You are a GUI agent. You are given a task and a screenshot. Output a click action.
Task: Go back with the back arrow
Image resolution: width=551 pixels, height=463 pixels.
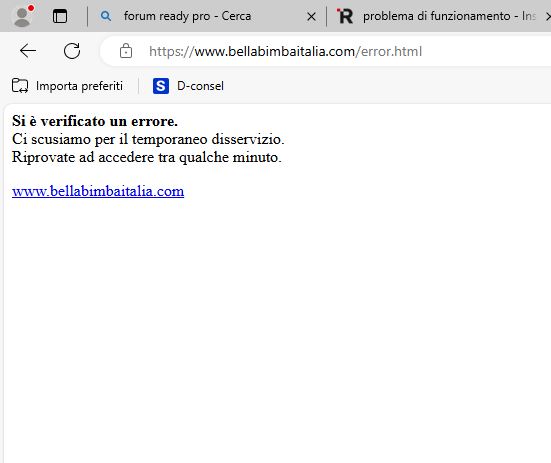[x=28, y=51]
